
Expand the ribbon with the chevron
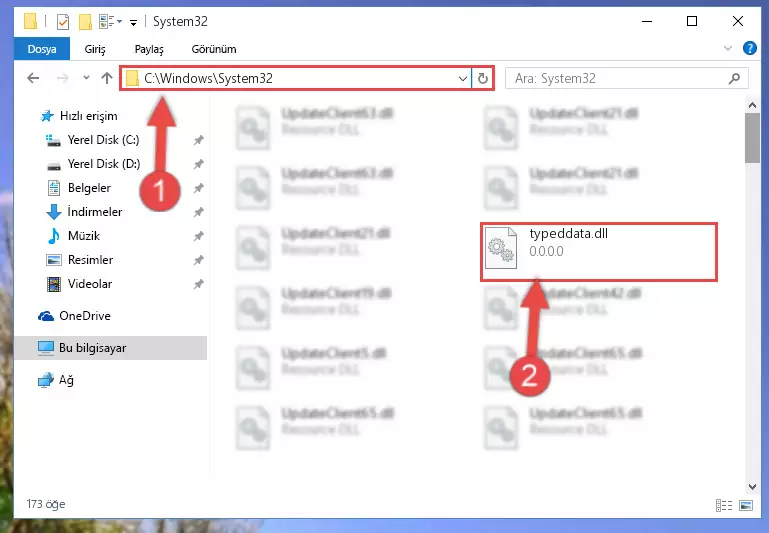click(728, 48)
